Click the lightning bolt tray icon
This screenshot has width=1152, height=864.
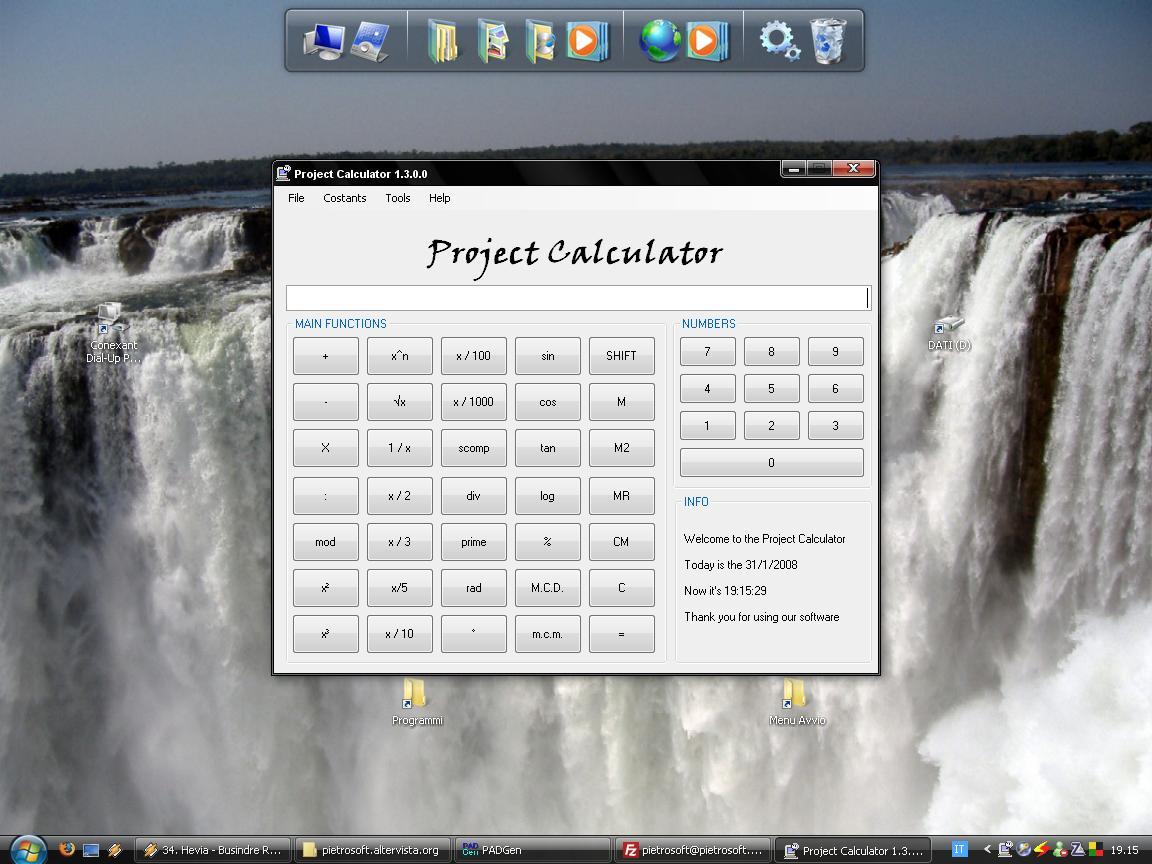tap(1043, 848)
